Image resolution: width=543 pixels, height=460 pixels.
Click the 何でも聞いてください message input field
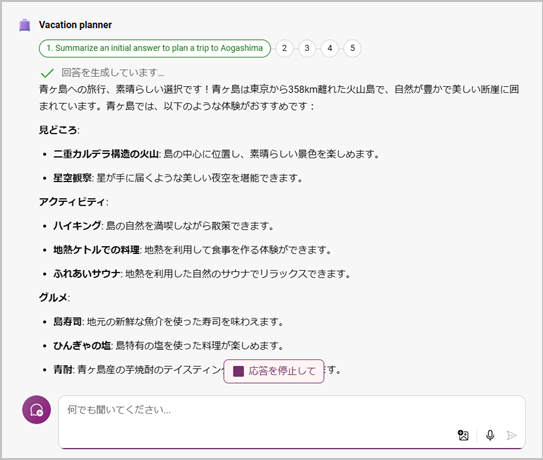[292, 422]
